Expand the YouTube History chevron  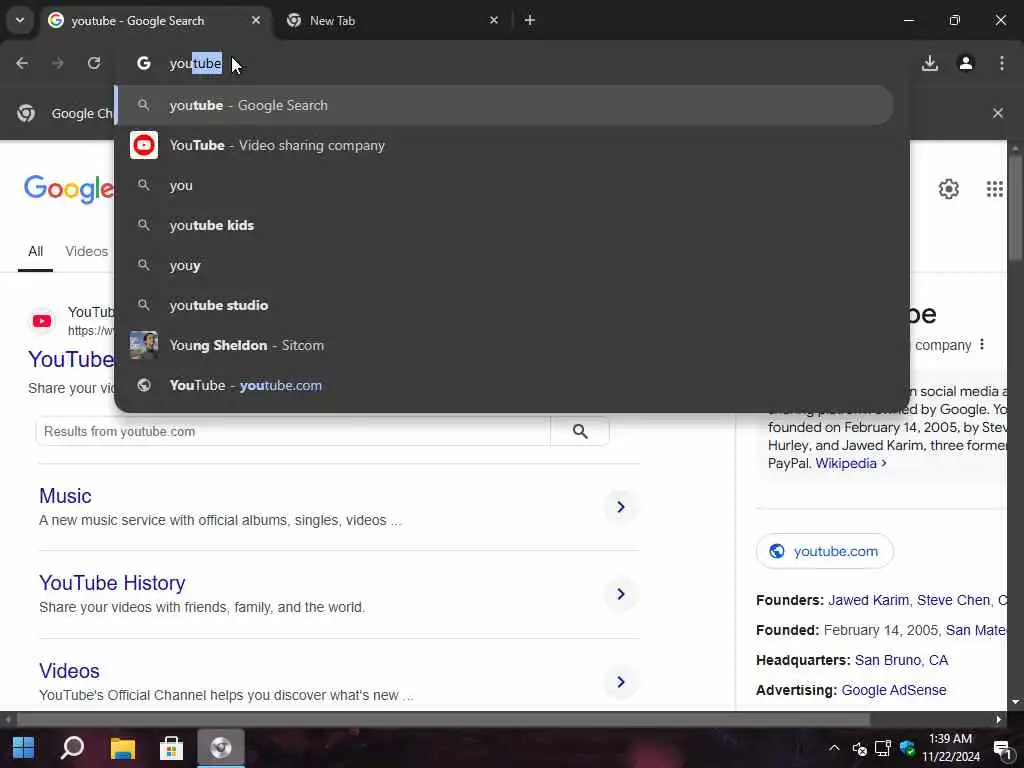(x=620, y=594)
